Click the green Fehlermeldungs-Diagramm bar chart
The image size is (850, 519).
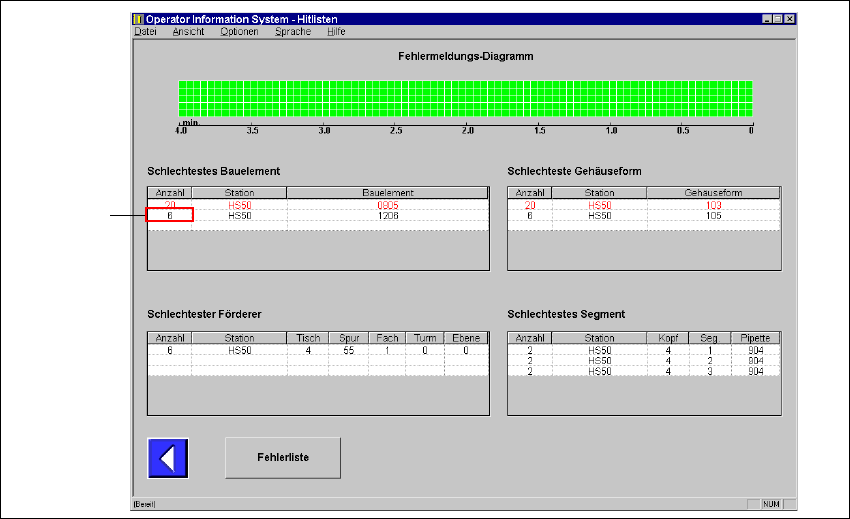coord(465,100)
